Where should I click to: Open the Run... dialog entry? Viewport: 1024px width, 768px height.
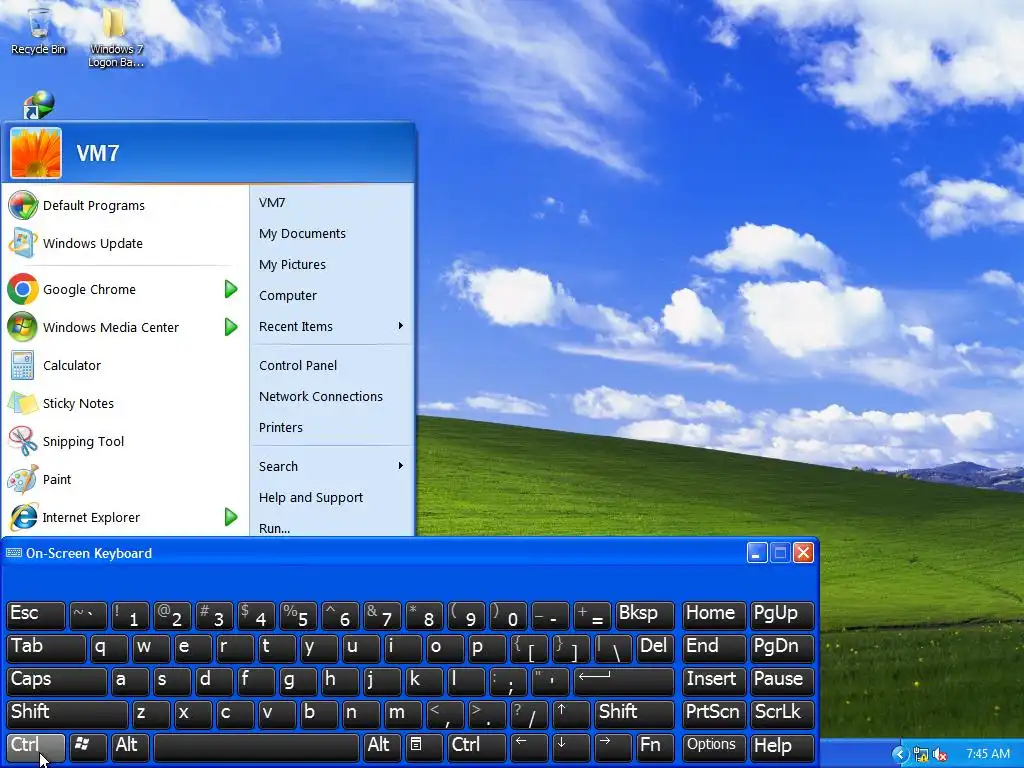332,528
